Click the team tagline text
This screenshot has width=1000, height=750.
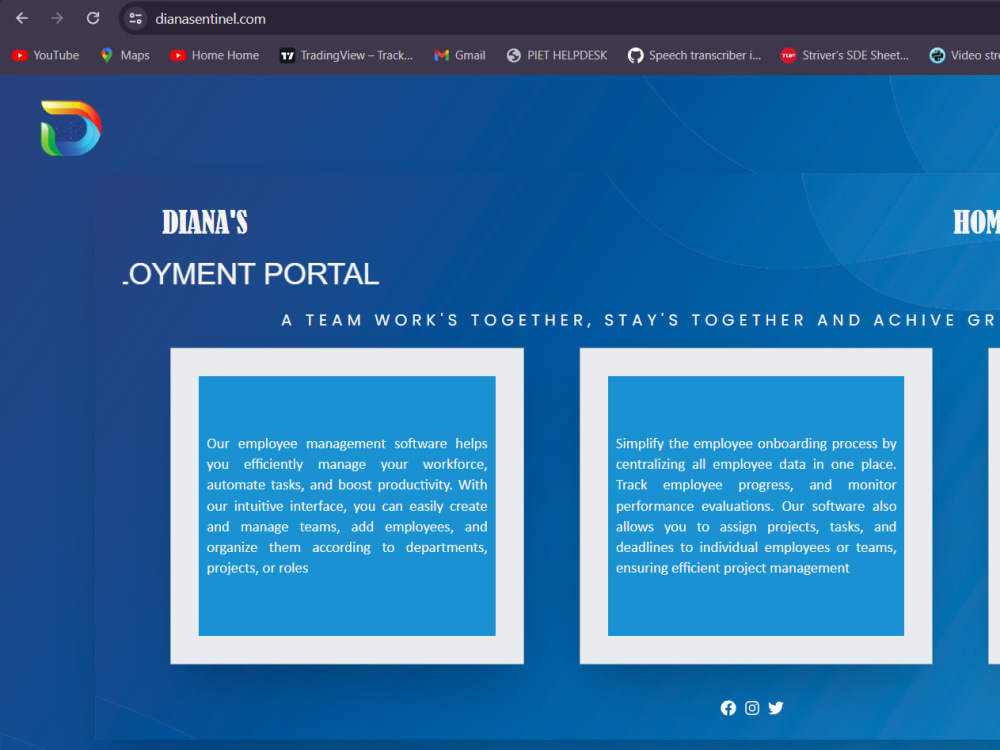(640, 320)
